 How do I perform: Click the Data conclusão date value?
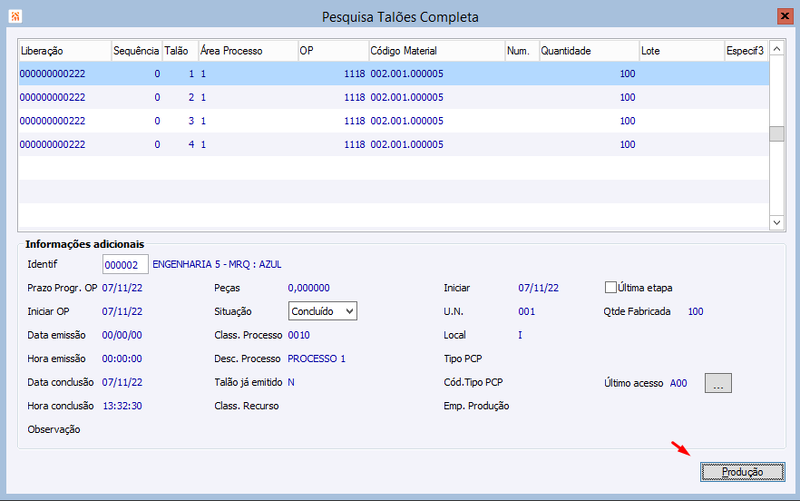coord(122,382)
